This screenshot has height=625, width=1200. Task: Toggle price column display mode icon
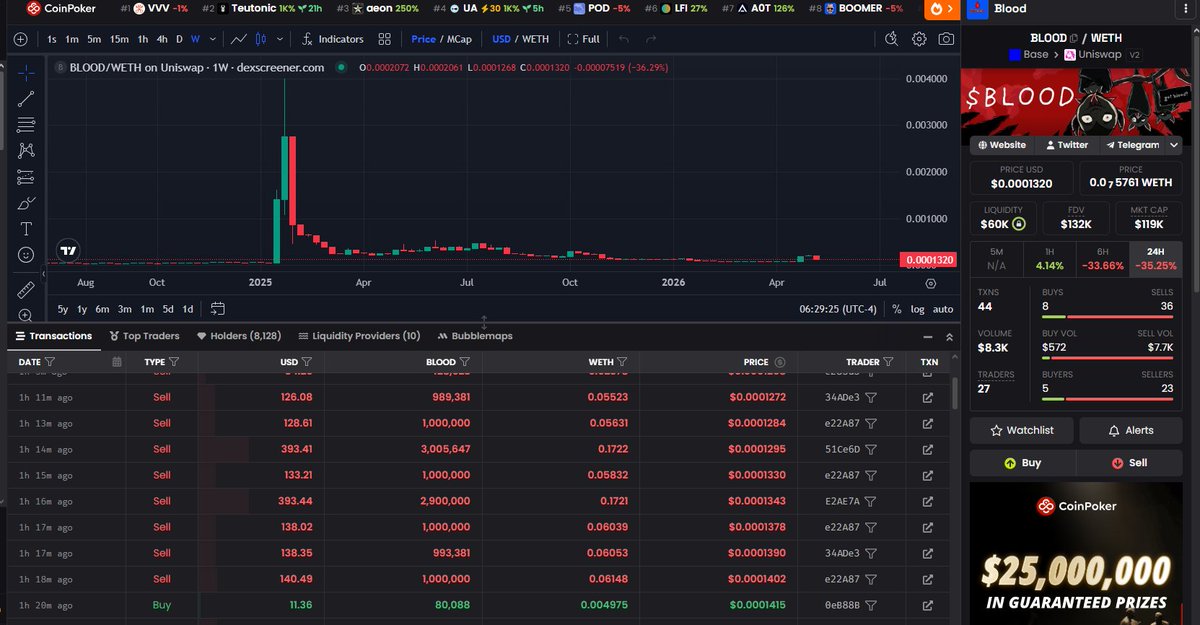click(x=780, y=362)
